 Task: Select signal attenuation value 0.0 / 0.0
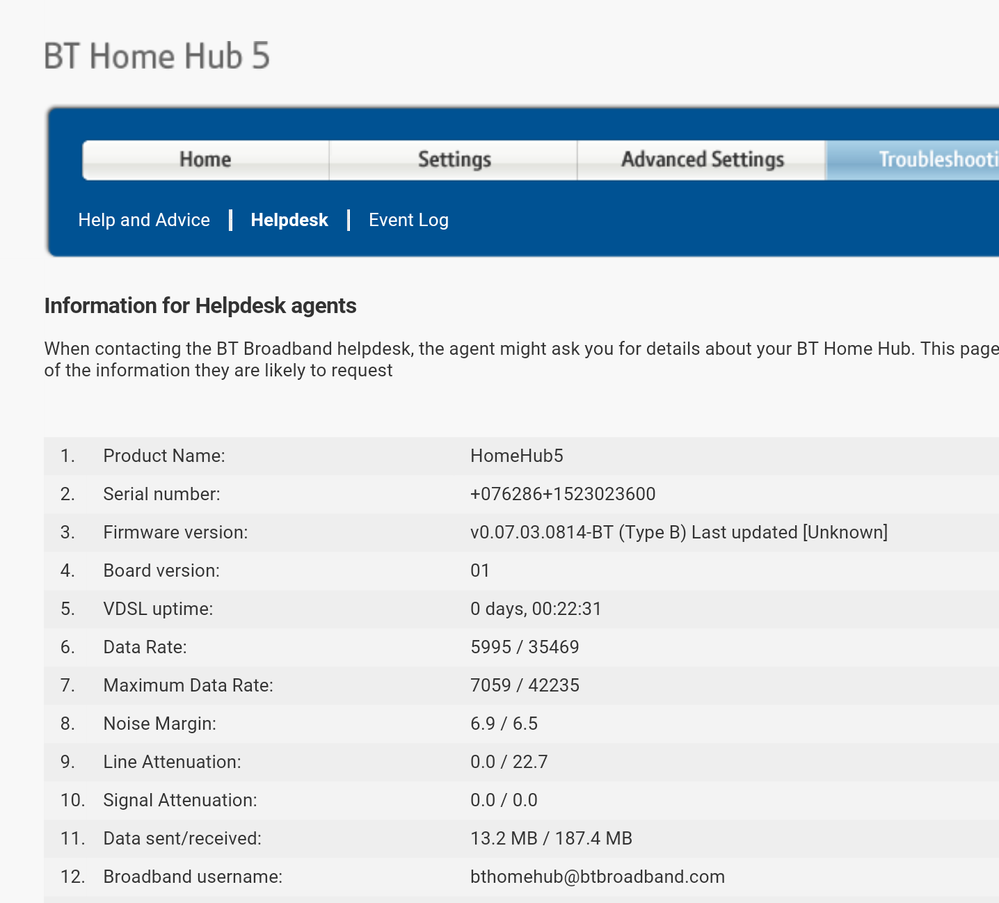coord(504,800)
